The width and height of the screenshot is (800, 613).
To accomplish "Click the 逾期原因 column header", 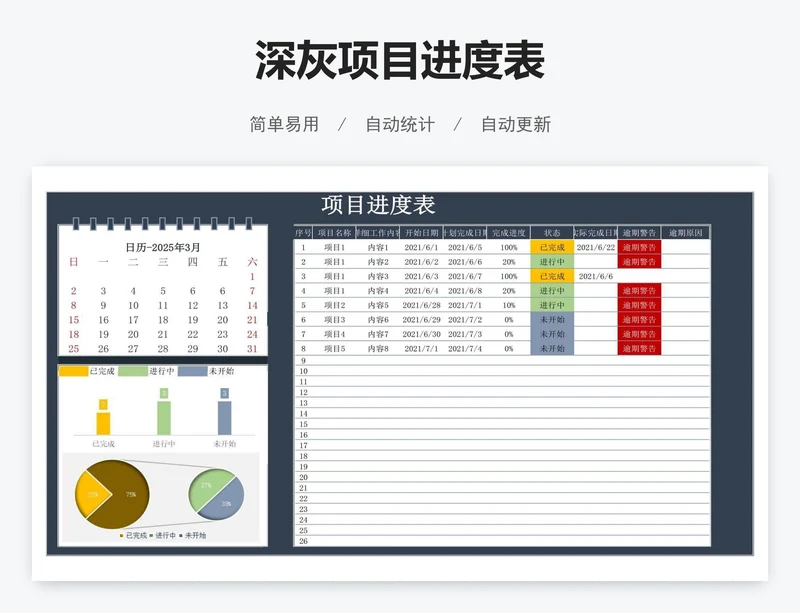I will pos(686,233).
